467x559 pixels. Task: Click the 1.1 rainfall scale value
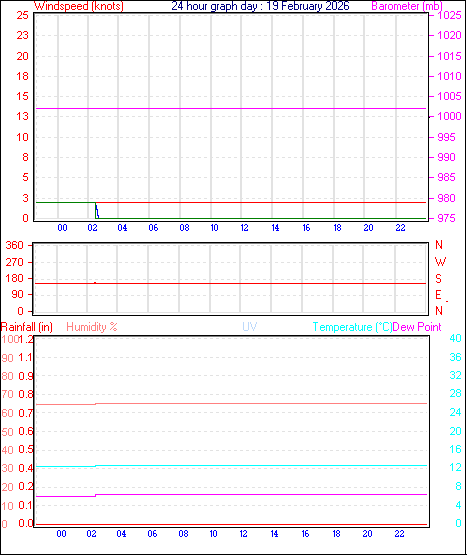click(25, 357)
